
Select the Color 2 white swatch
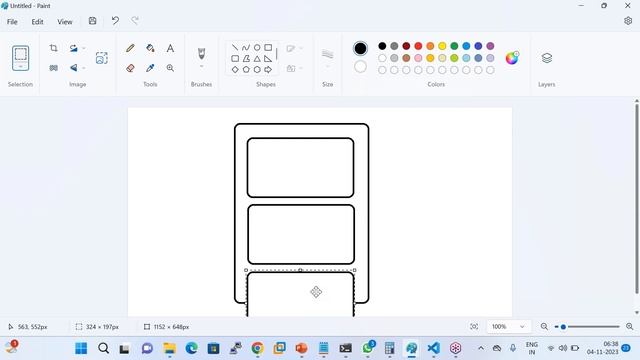(x=360, y=67)
